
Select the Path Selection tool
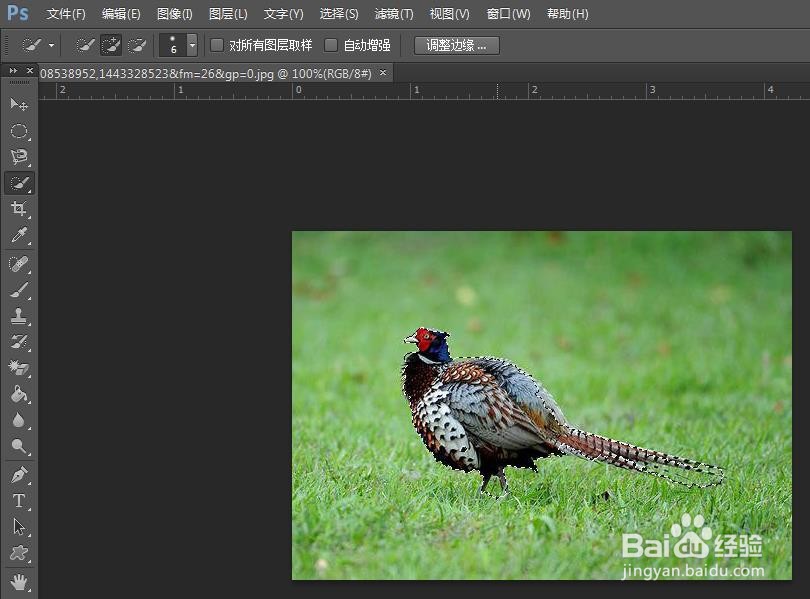(19, 527)
